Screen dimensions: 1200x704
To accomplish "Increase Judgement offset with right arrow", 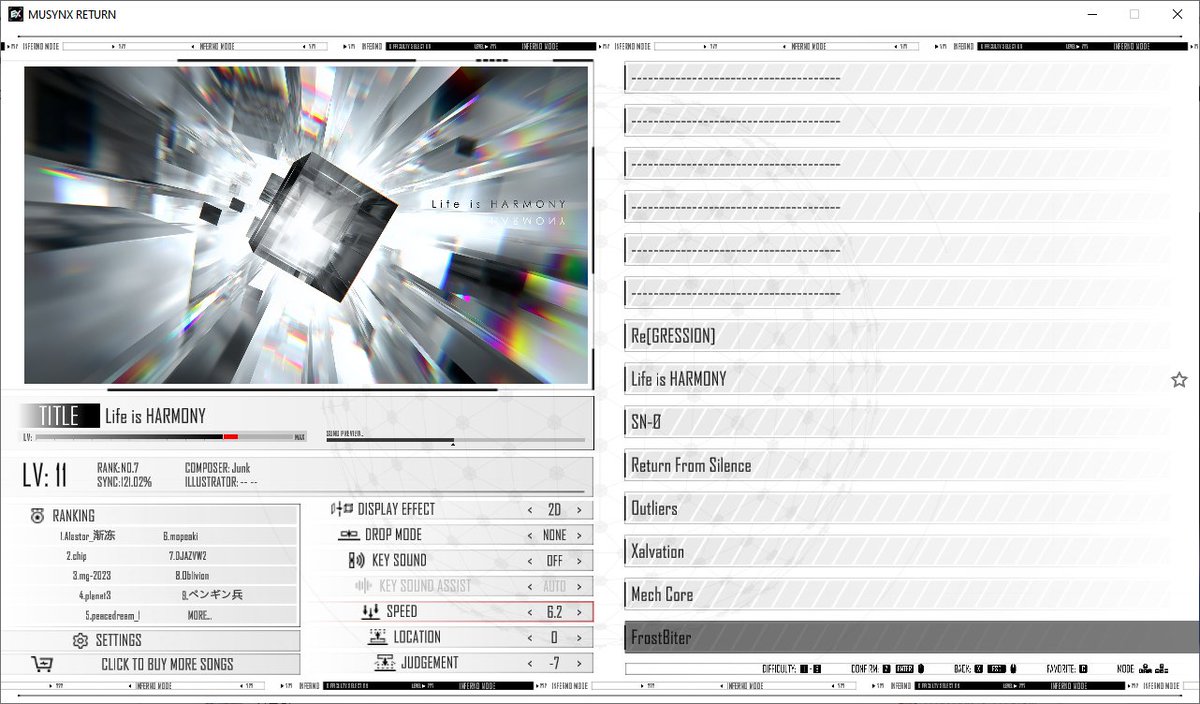I will tap(579, 663).
